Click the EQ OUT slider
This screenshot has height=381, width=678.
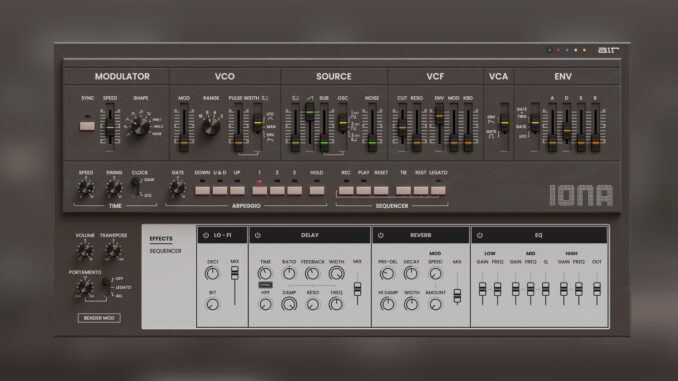pyautogui.click(x=597, y=289)
